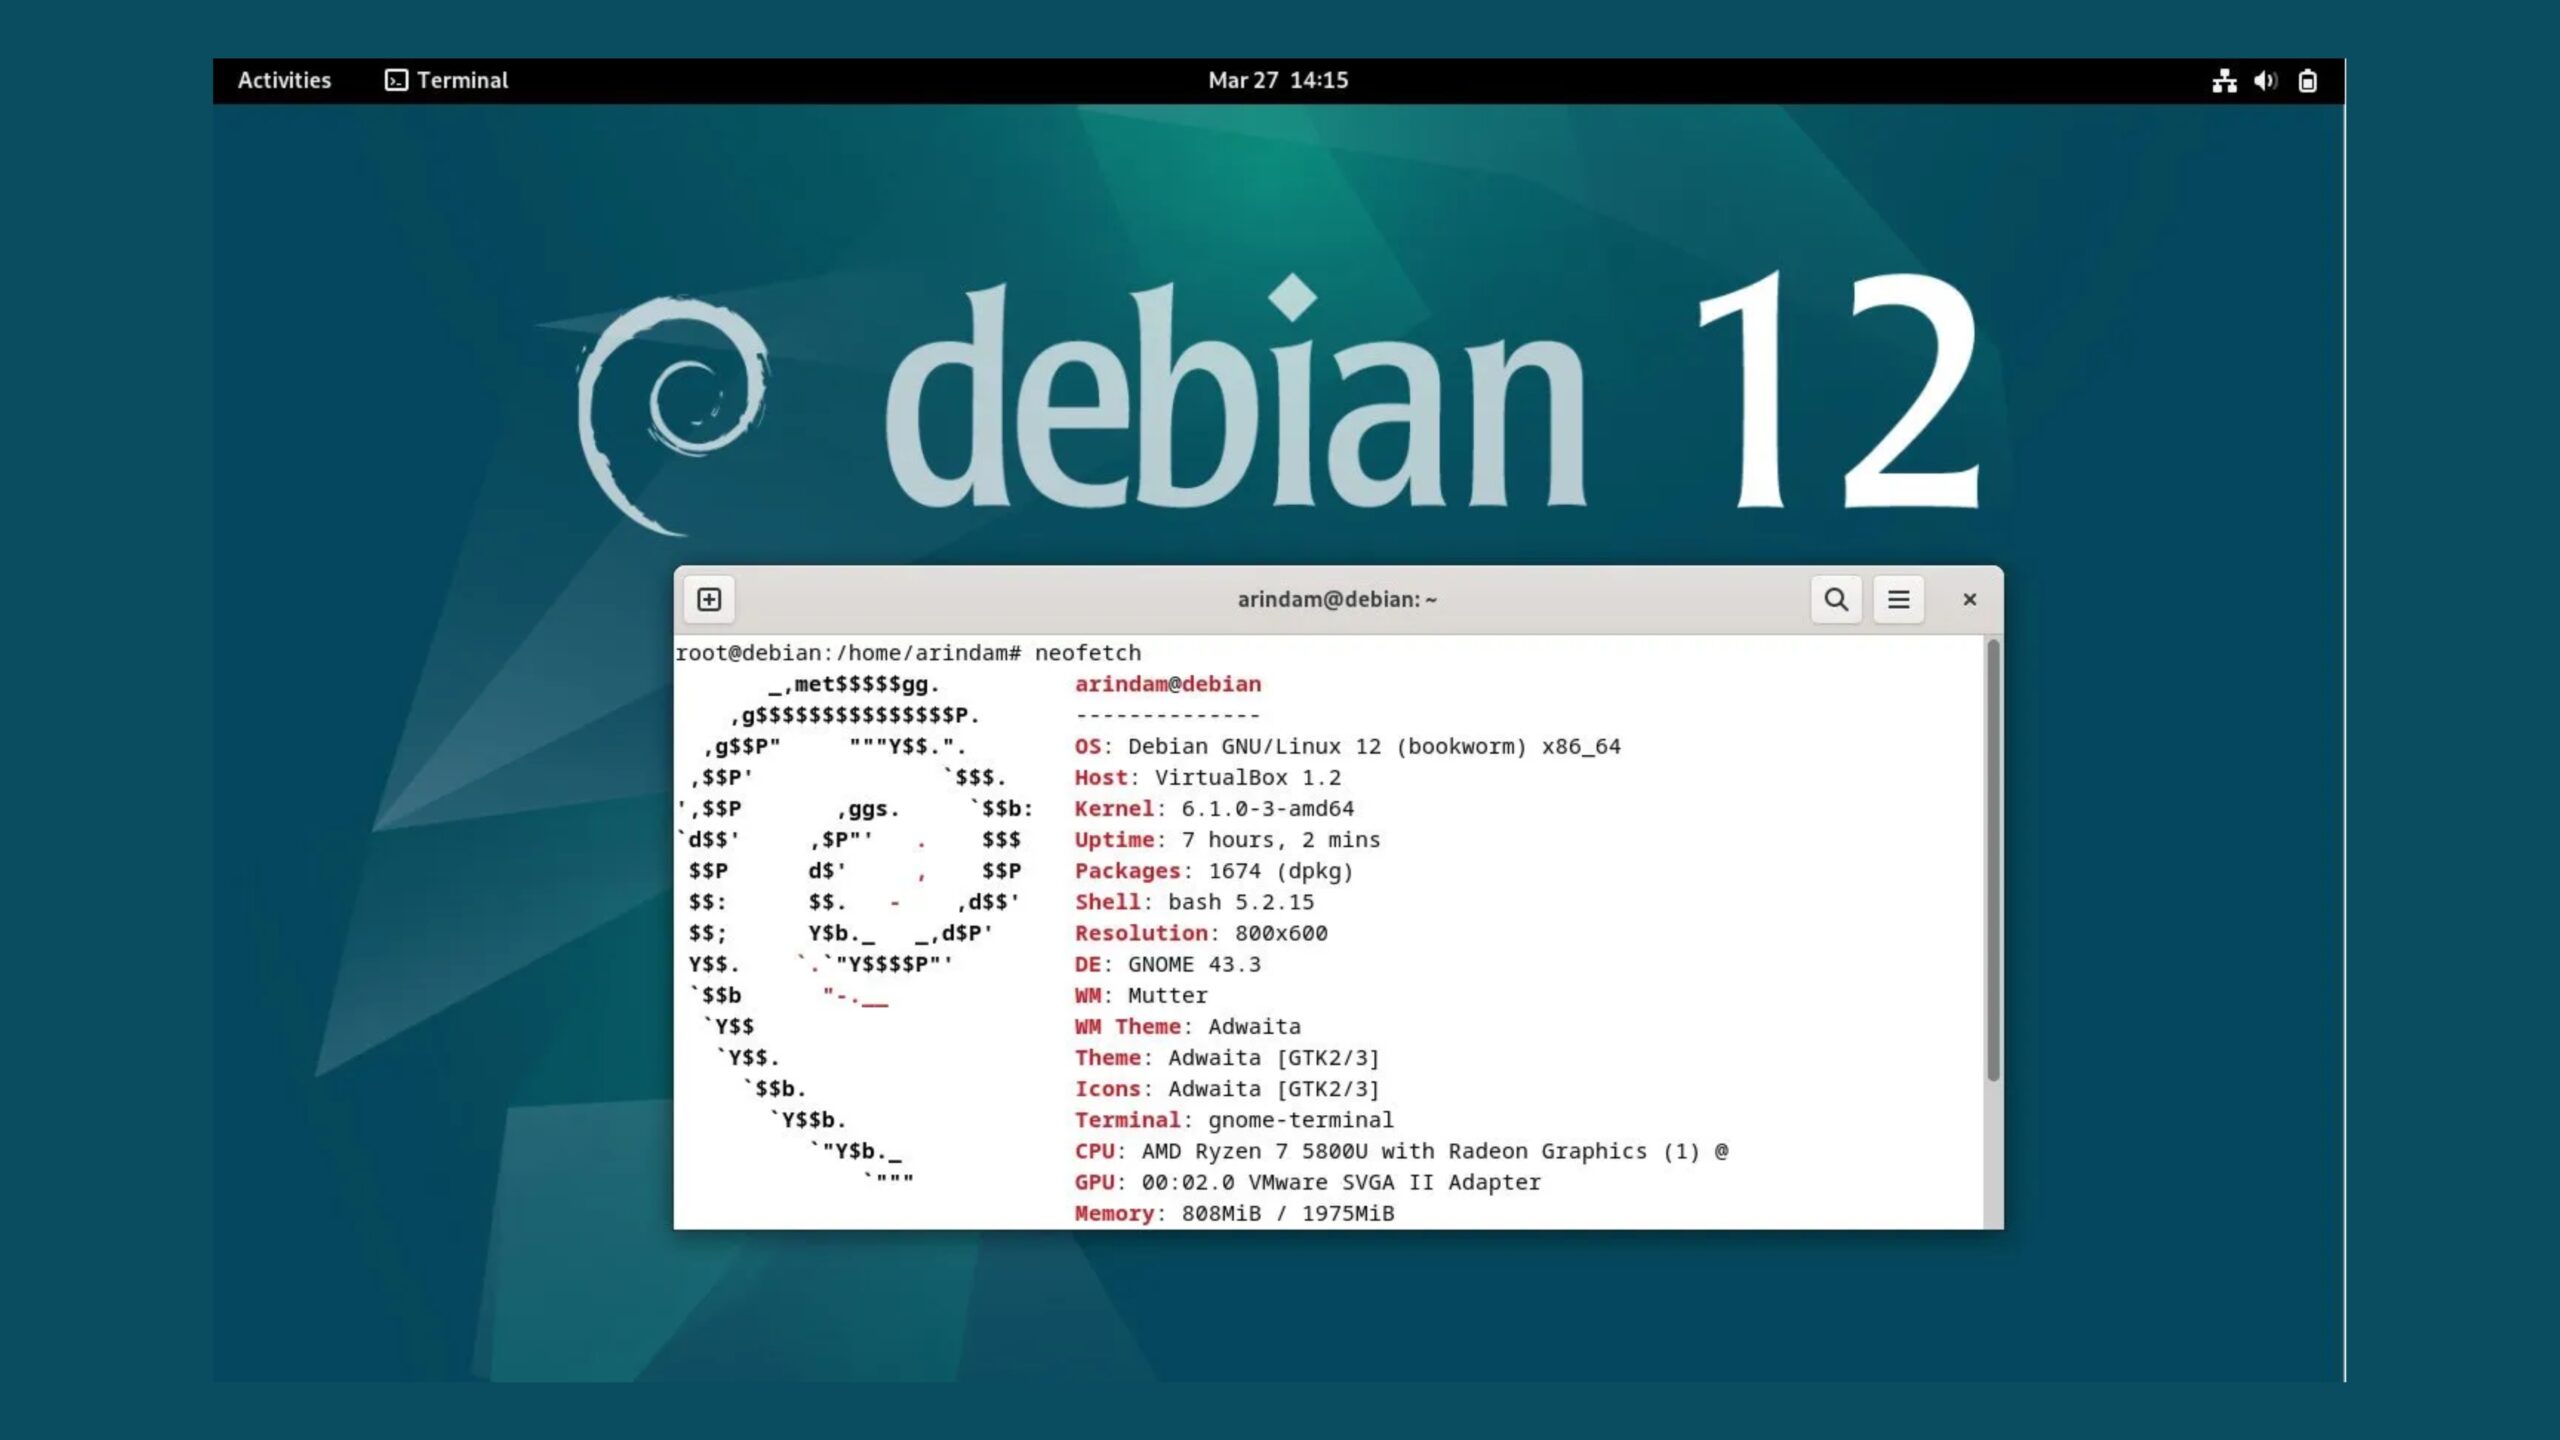
Task: Open terminal search with magnifier icon
Action: [x=1836, y=599]
